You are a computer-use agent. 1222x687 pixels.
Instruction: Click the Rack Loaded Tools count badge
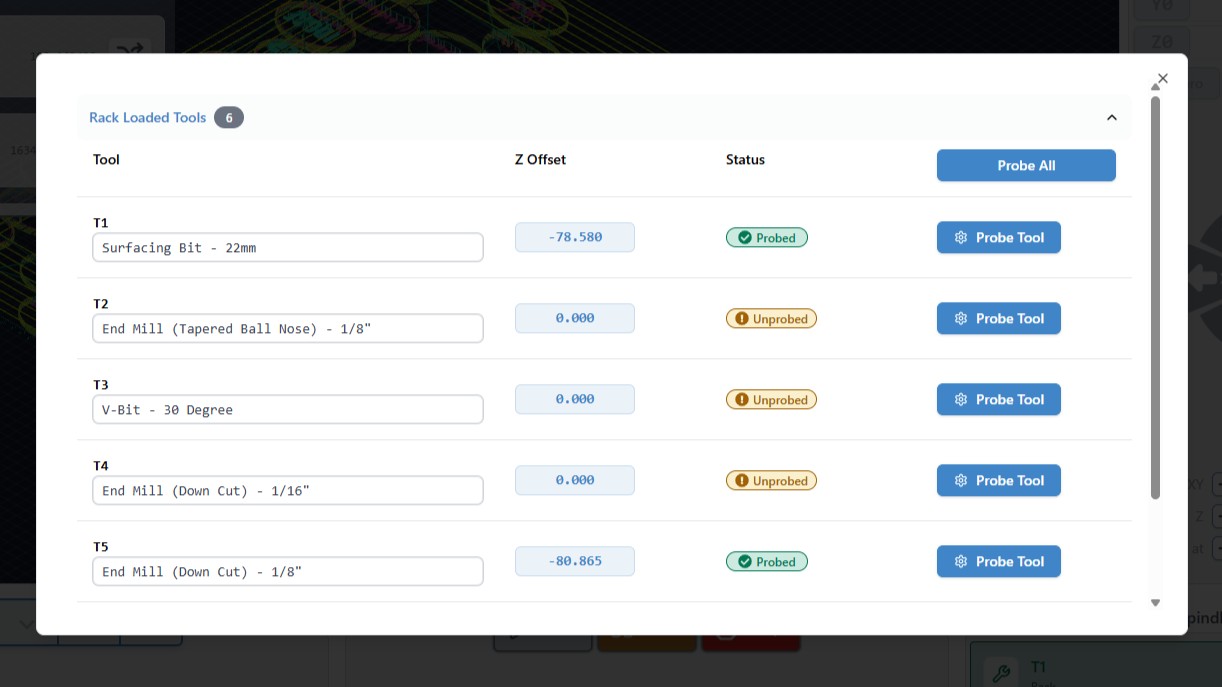228,118
